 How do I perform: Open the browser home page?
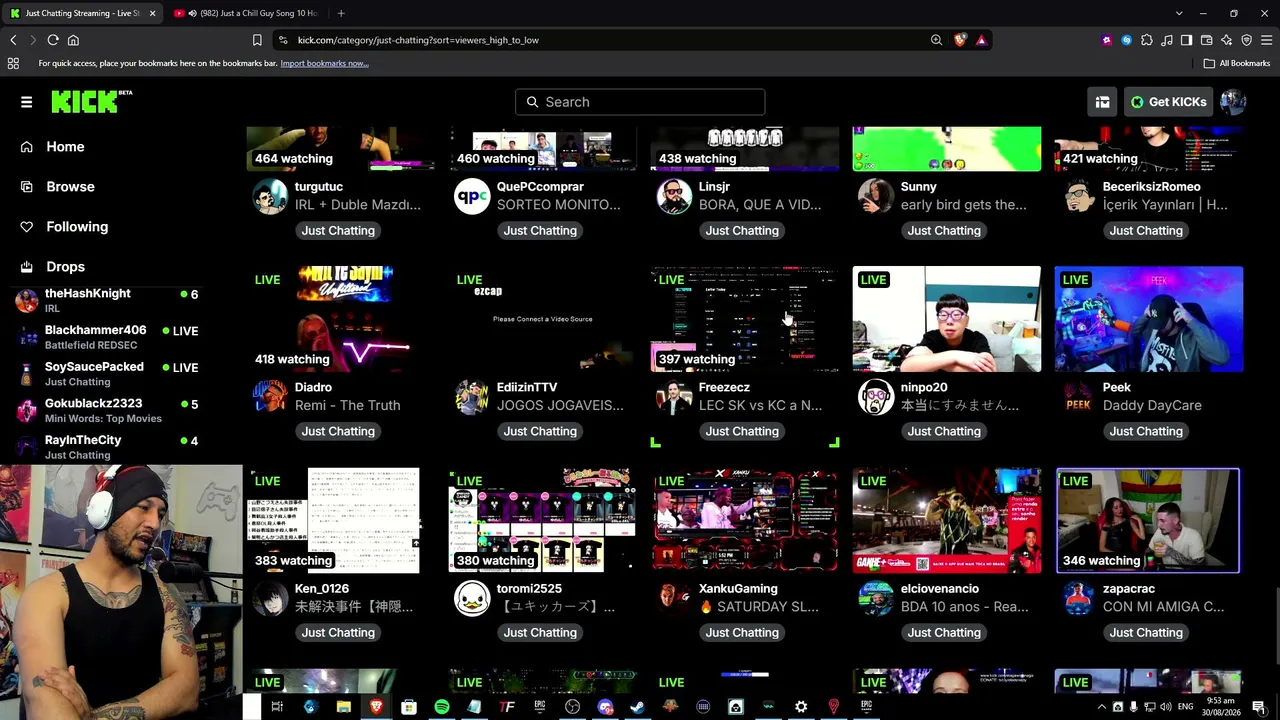[73, 40]
